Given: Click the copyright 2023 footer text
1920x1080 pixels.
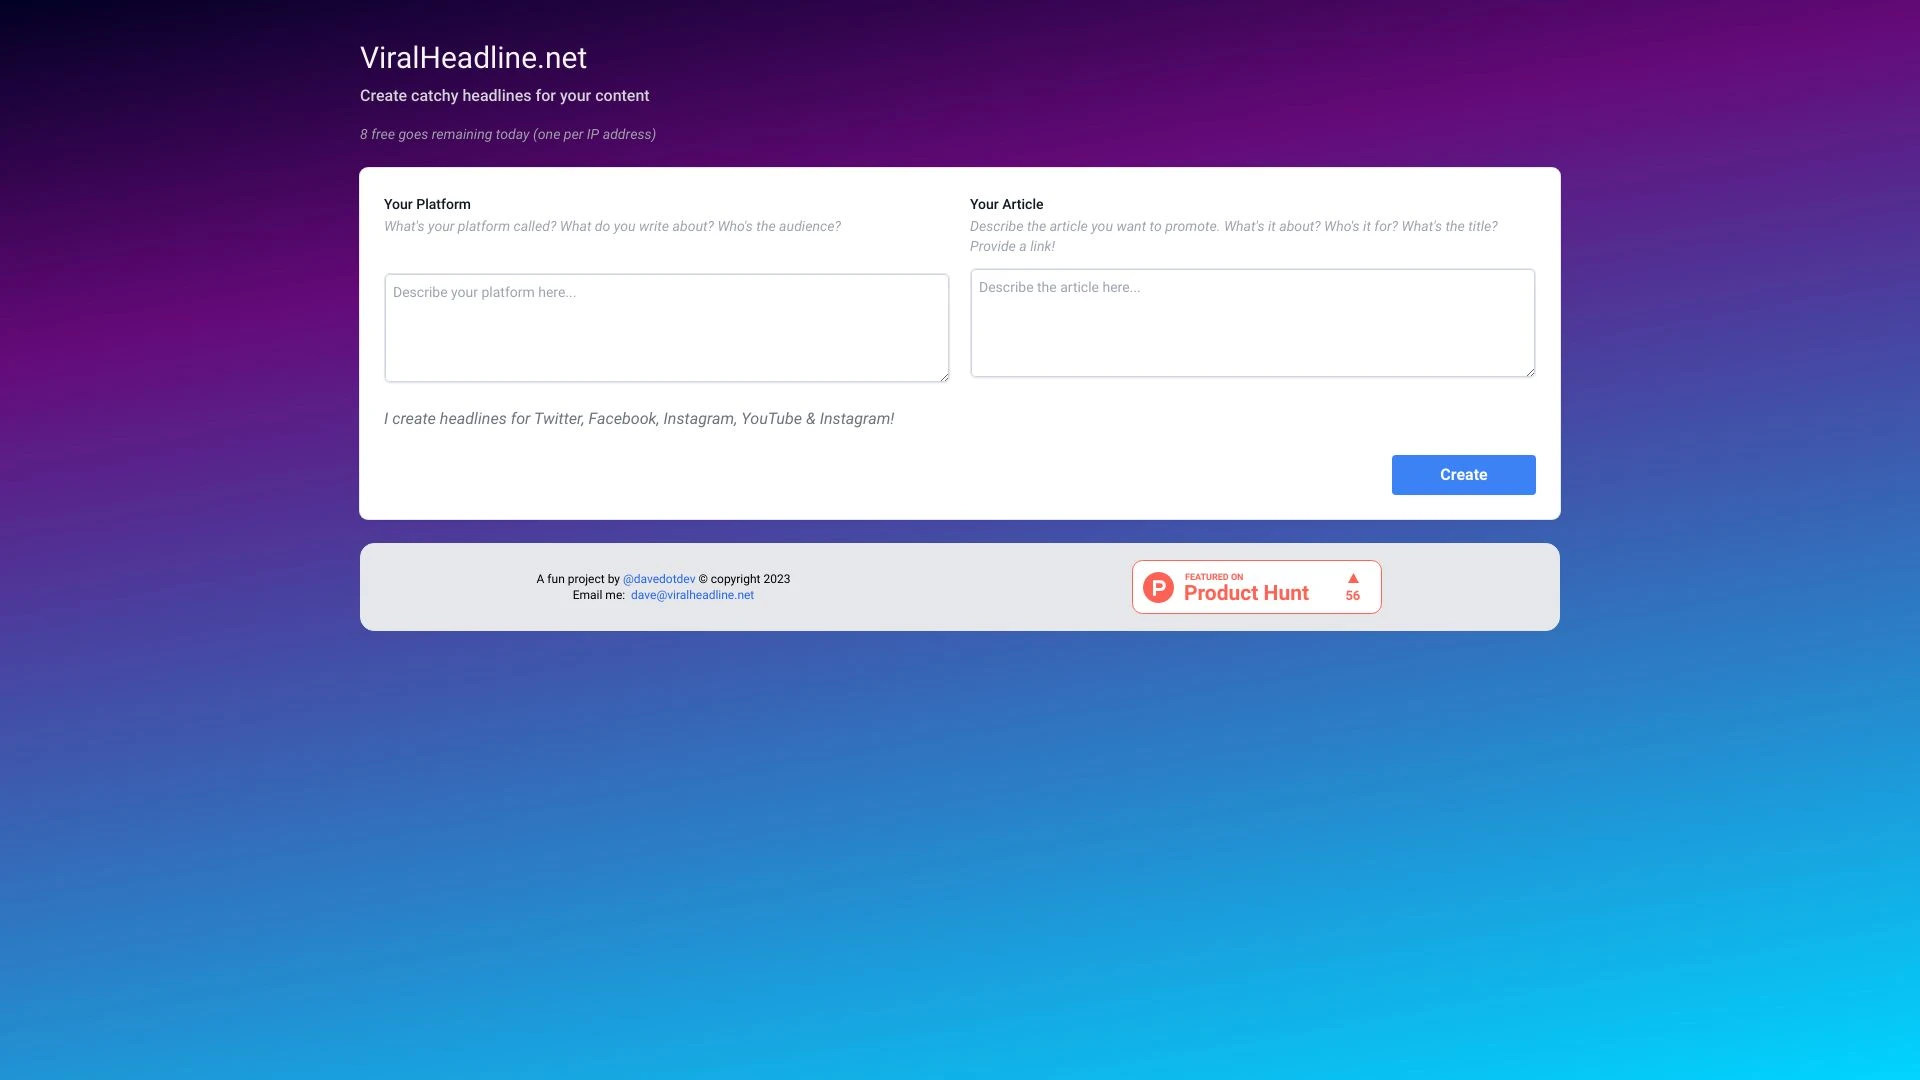Looking at the screenshot, I should tap(744, 579).
